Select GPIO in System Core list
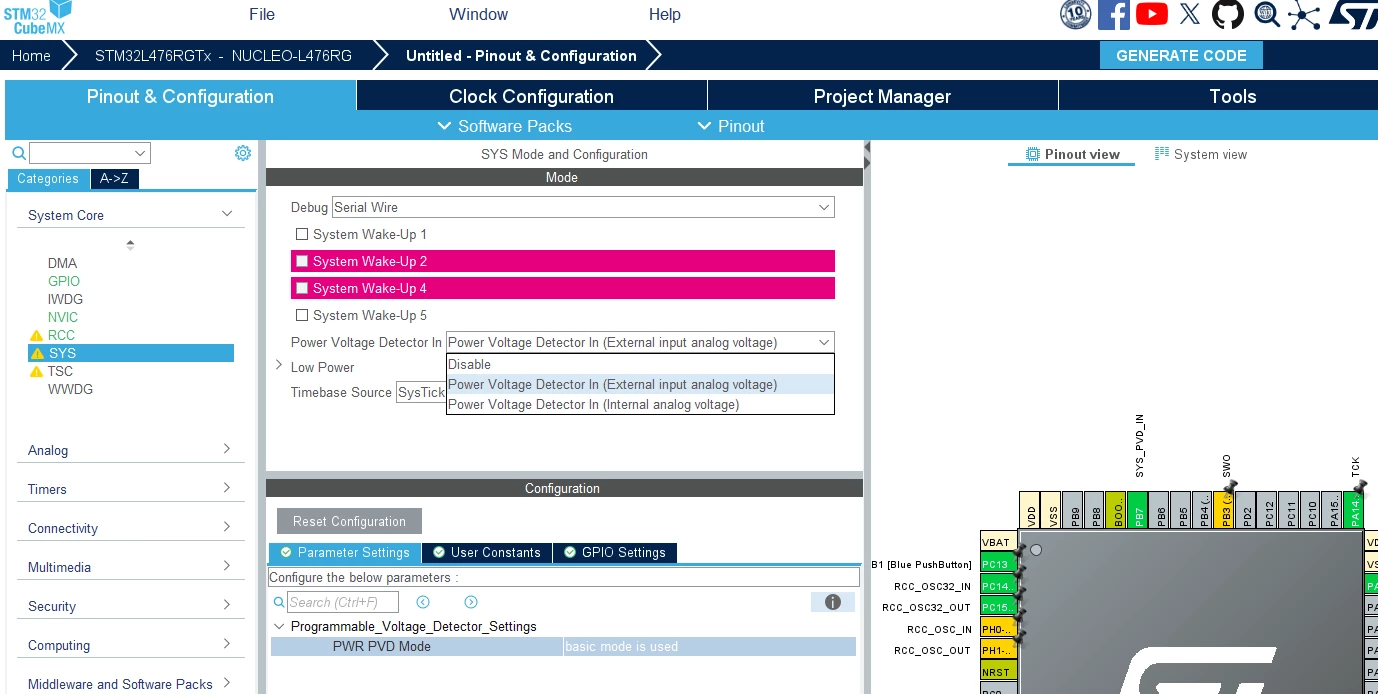 pos(64,281)
